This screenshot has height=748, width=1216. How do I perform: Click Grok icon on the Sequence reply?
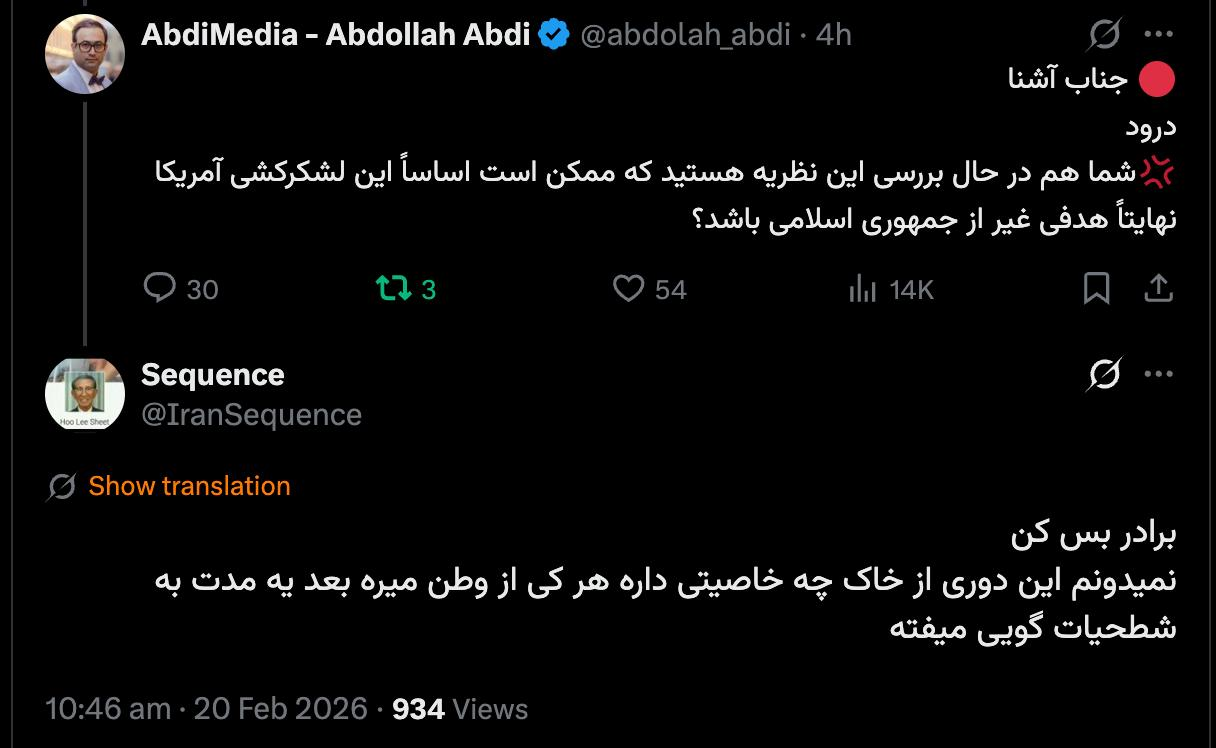point(1104,375)
